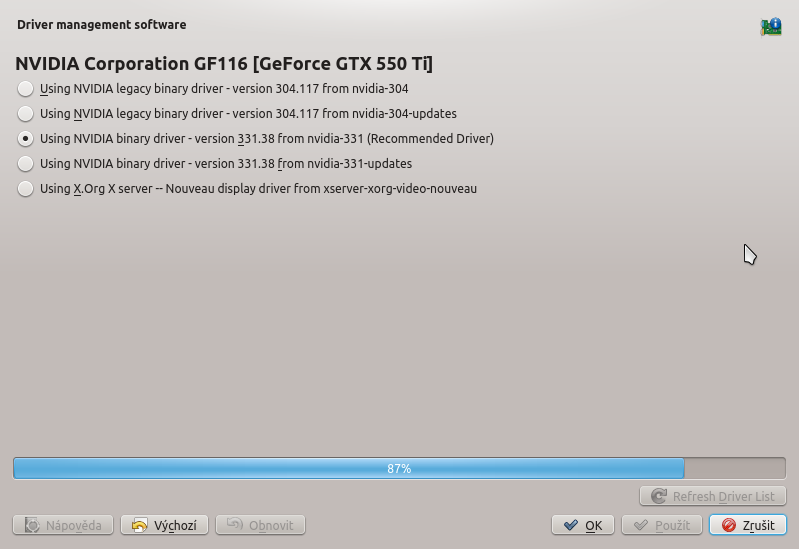Click the Obnovit reset button
Viewport: 799px width, 549px height.
pyautogui.click(x=260, y=525)
